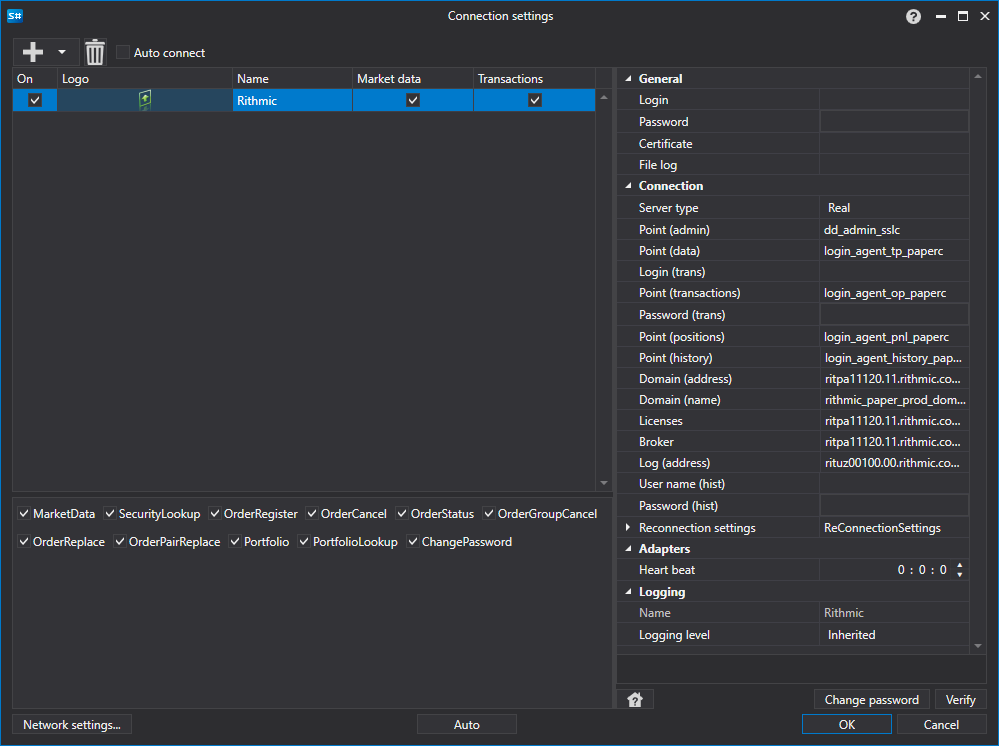999x746 pixels.
Task: Toggle the OrderCancel checkbox
Action: 312,513
